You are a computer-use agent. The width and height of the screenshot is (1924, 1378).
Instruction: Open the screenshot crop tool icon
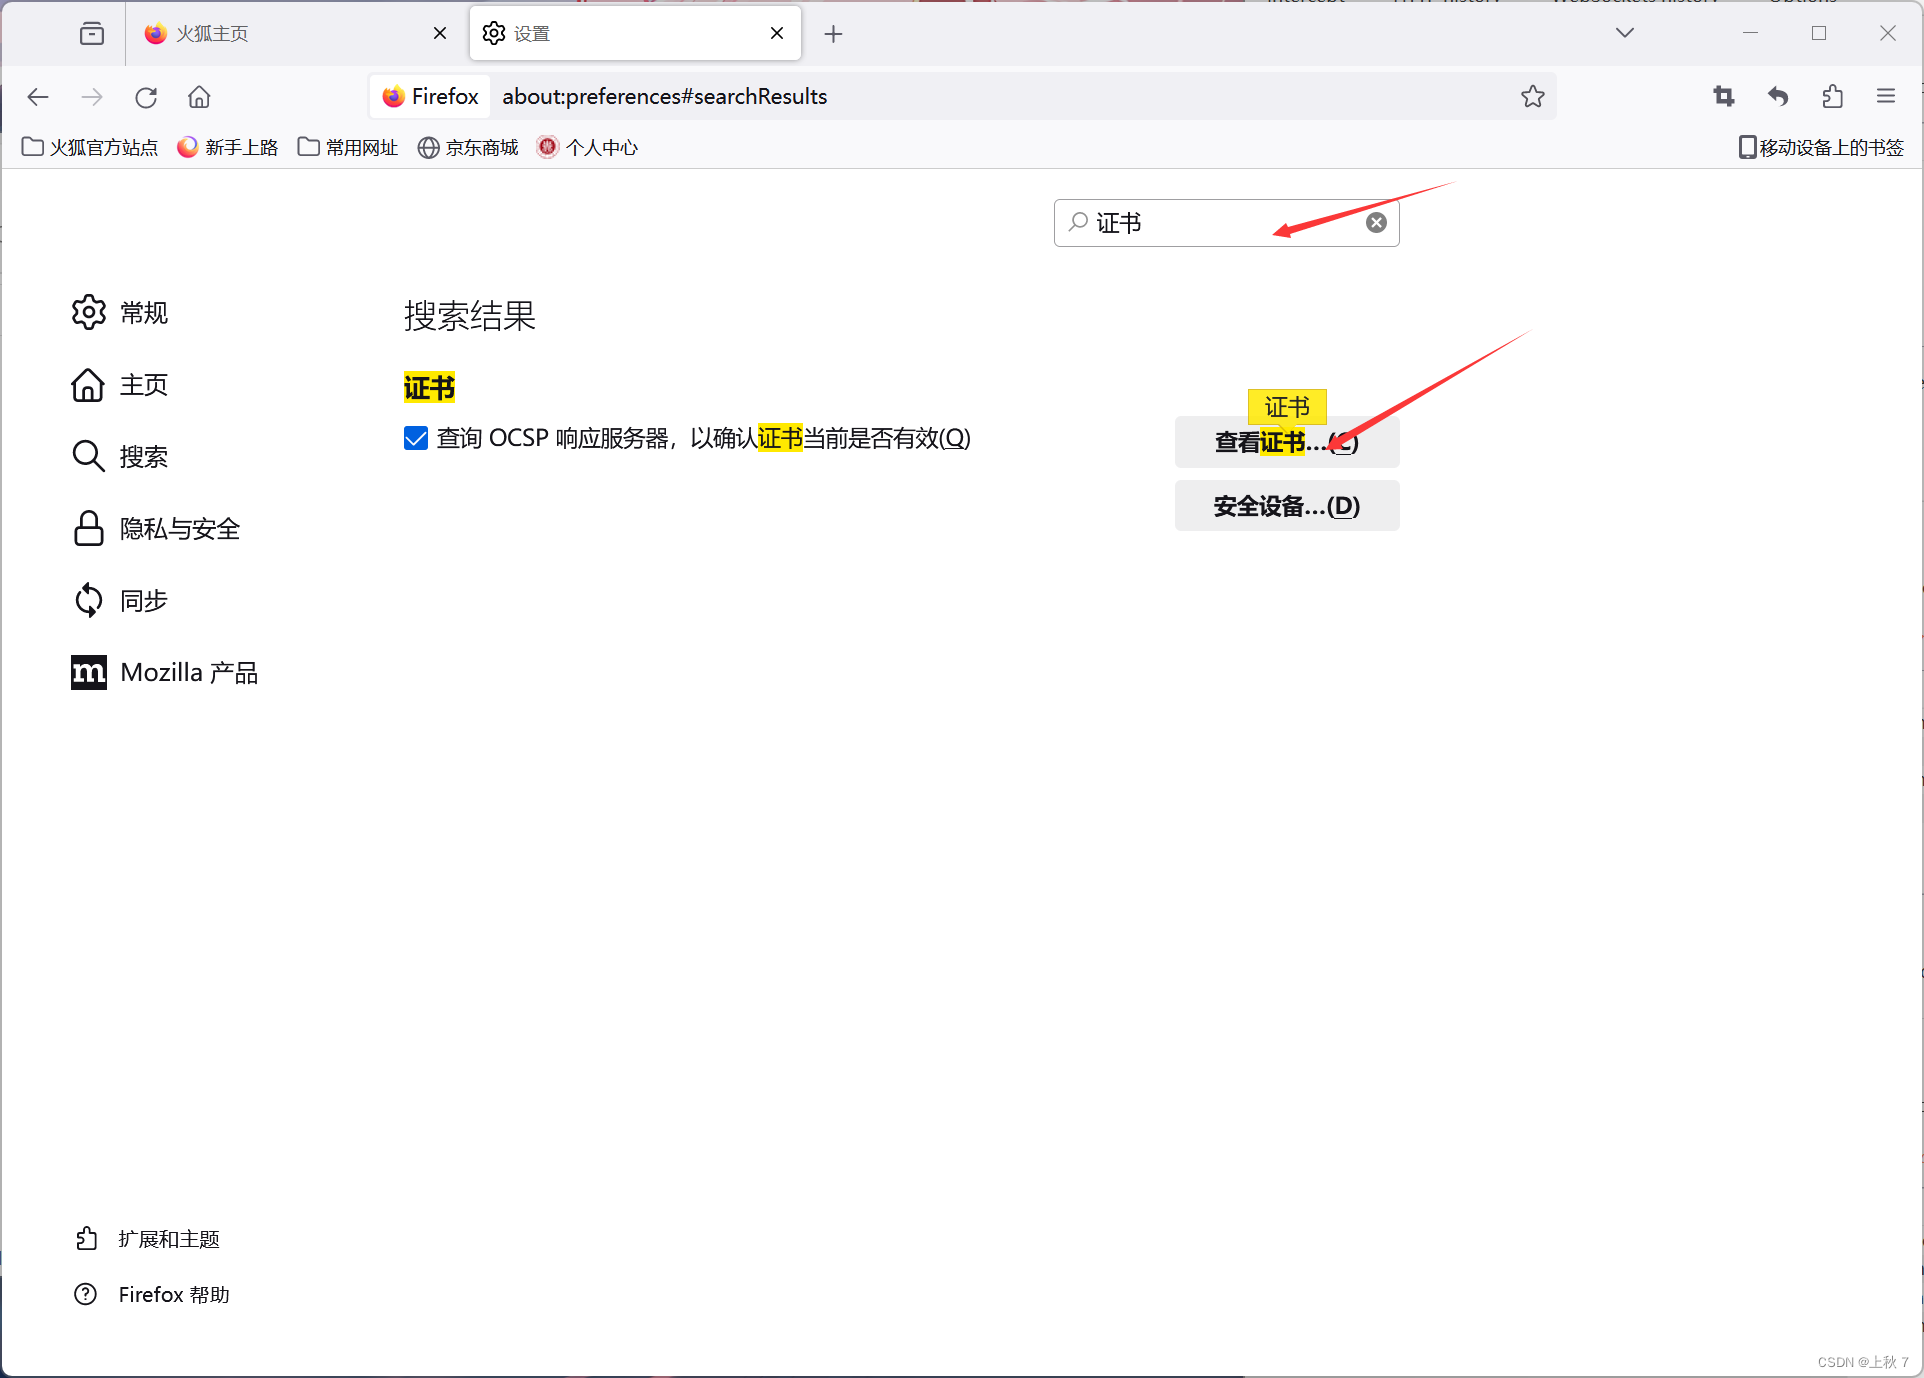pos(1723,96)
